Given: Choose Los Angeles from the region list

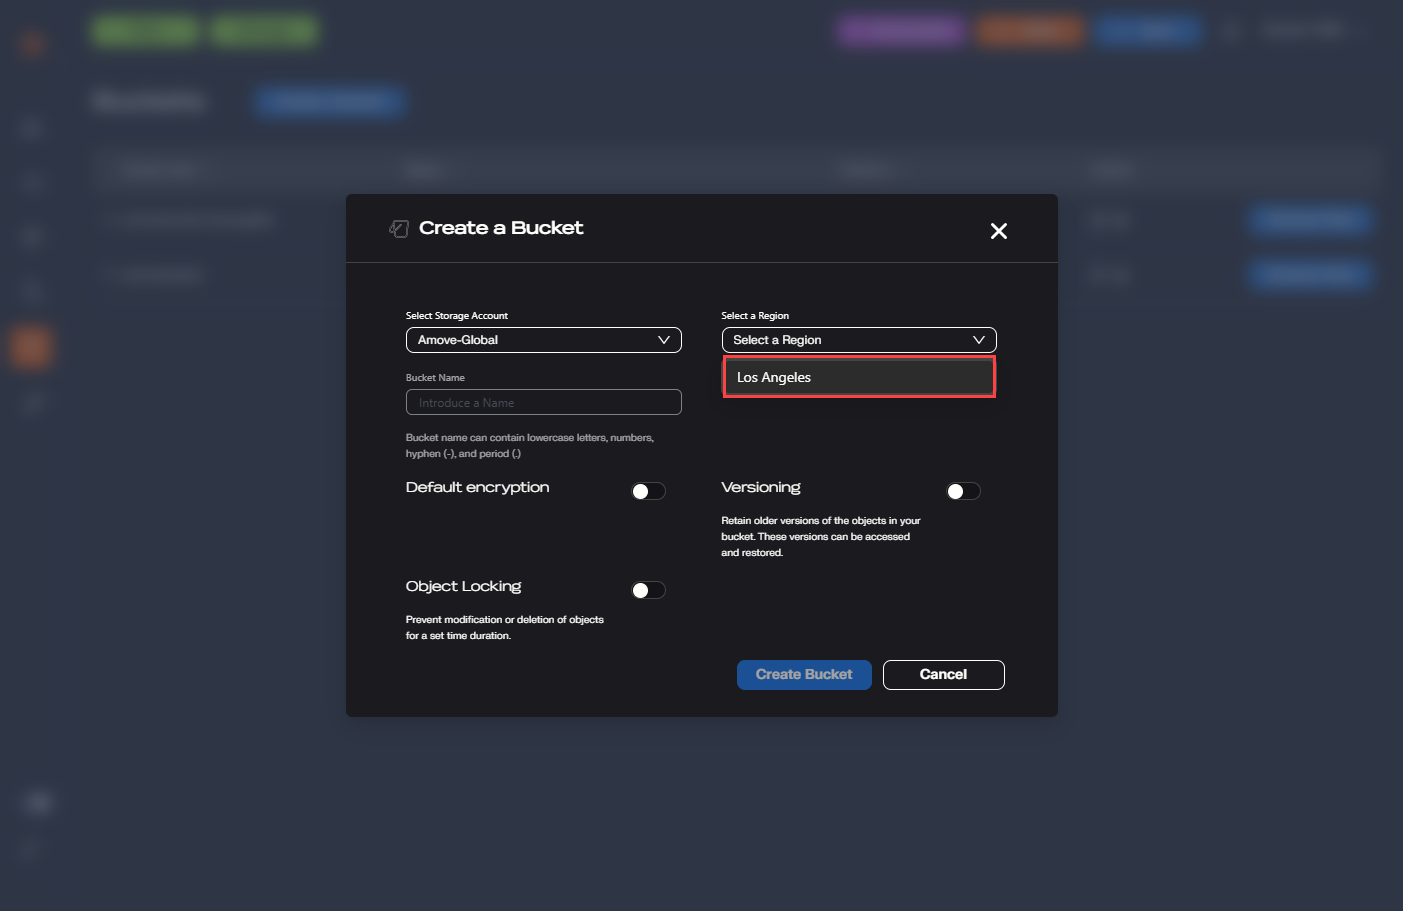Looking at the screenshot, I should (x=858, y=377).
